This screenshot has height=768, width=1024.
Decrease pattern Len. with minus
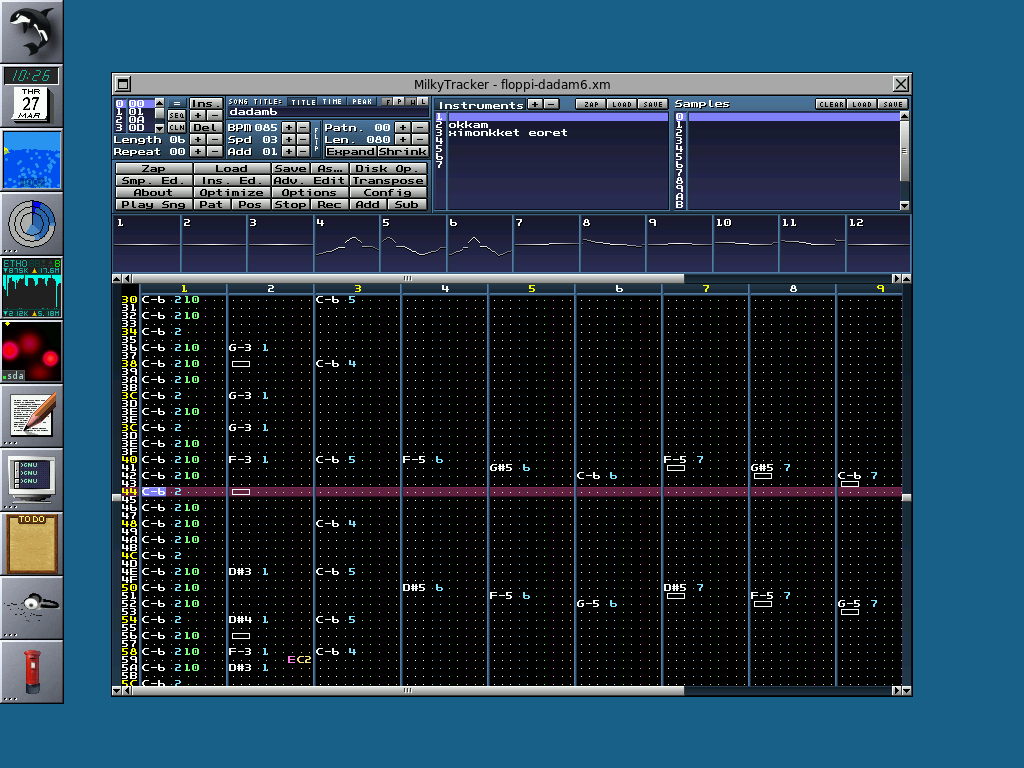point(419,139)
